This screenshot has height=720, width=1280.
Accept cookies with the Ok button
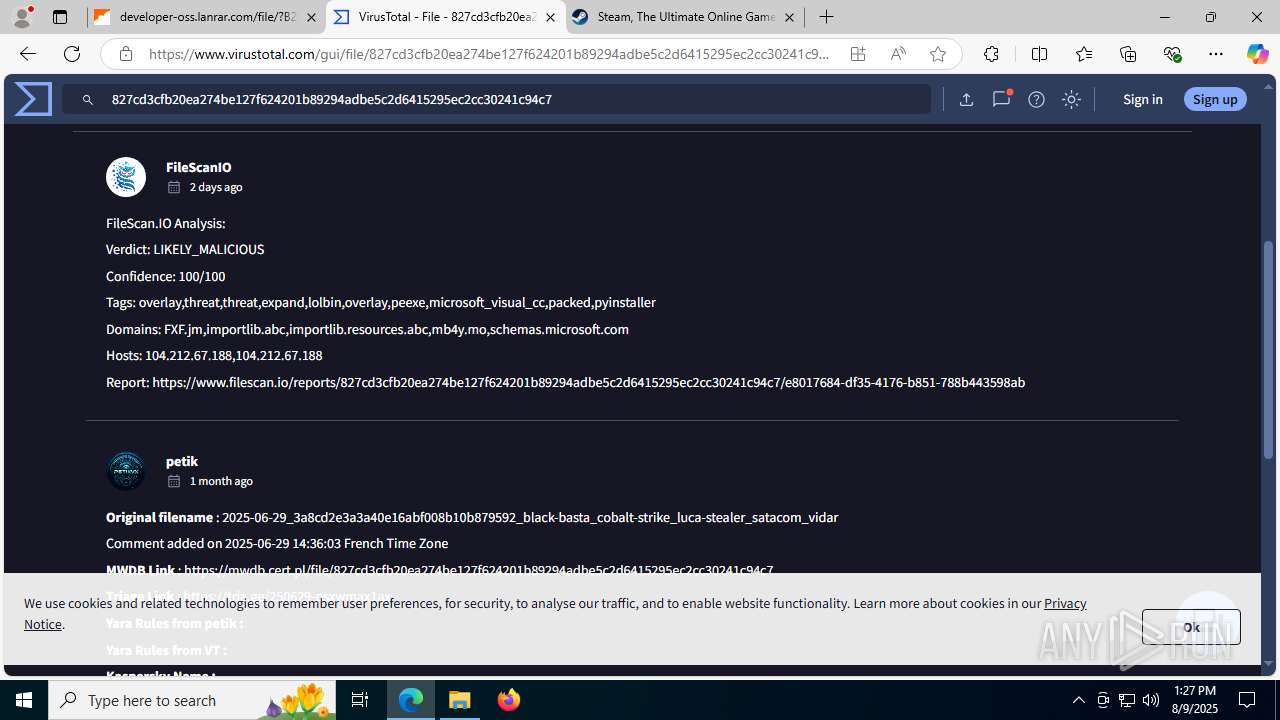pyautogui.click(x=1191, y=627)
